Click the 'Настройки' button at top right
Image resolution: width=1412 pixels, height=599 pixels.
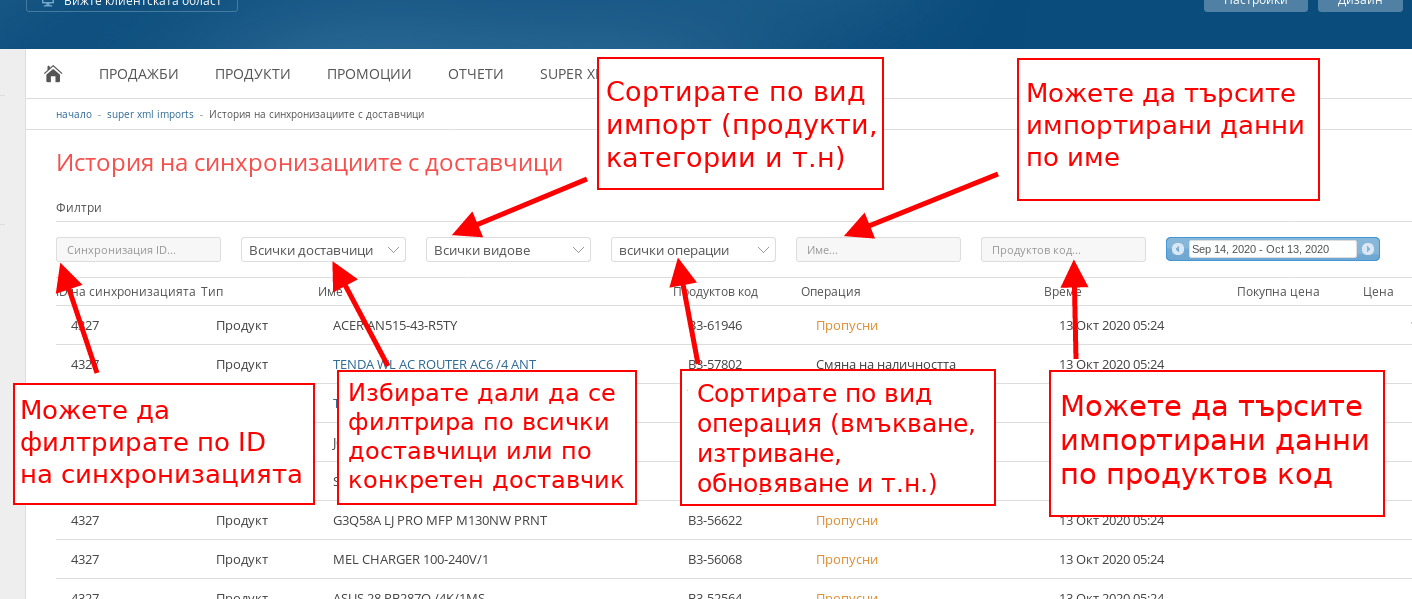(x=1255, y=4)
